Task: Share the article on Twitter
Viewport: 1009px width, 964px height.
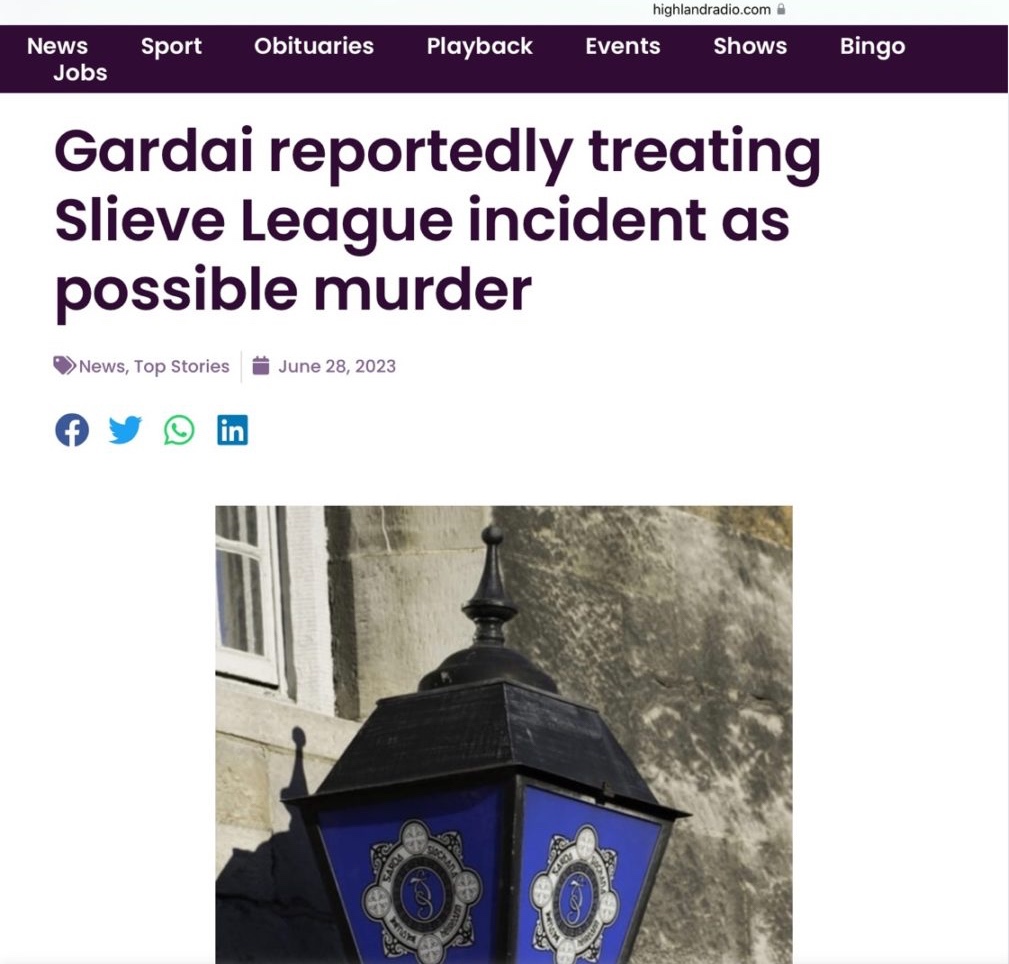Action: (125, 430)
